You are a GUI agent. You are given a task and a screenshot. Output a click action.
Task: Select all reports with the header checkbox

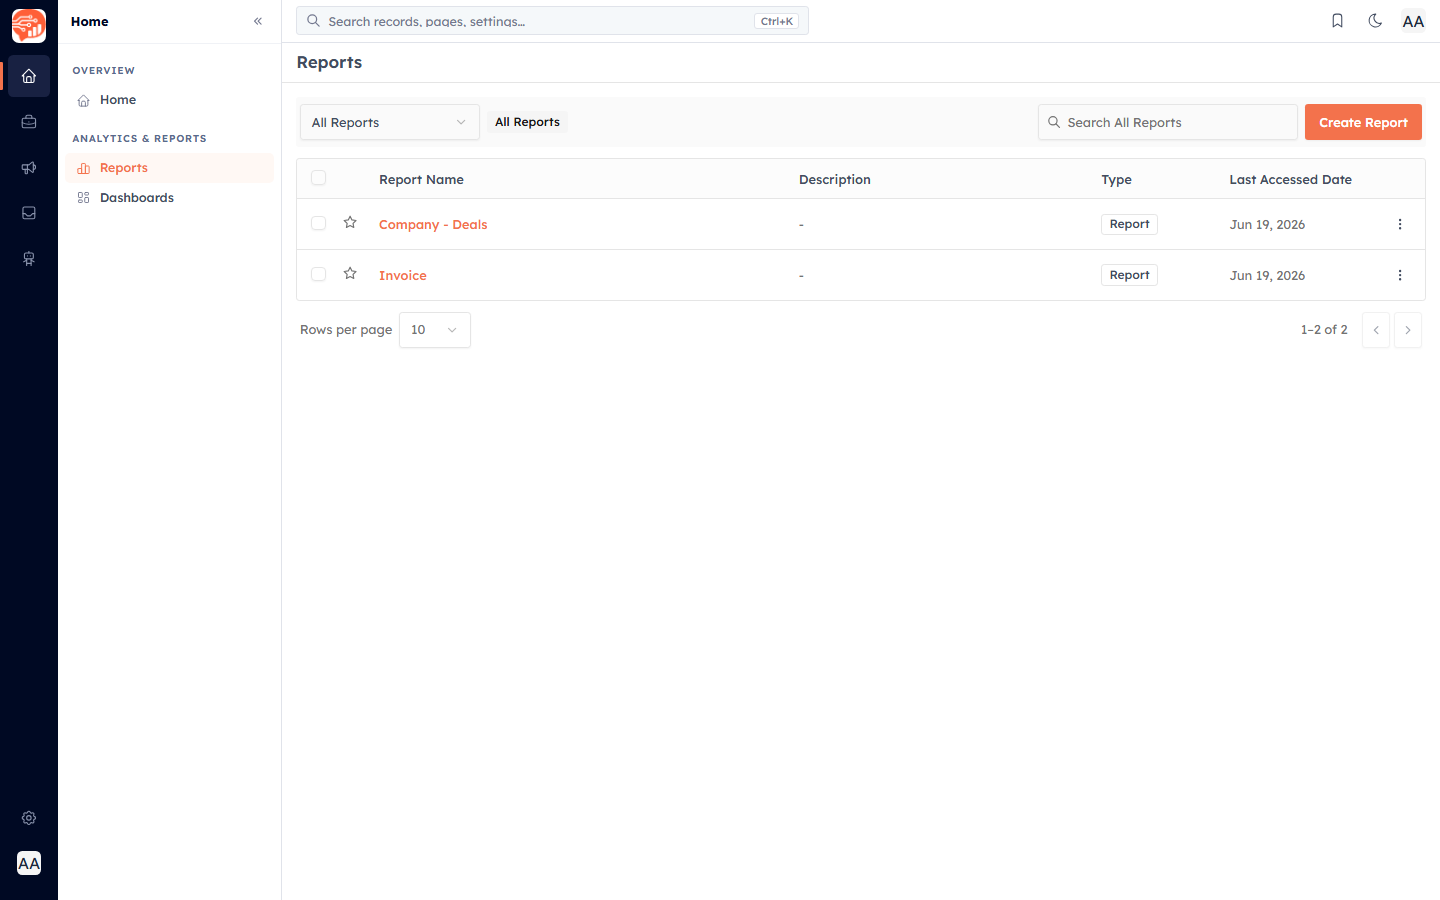tap(318, 178)
